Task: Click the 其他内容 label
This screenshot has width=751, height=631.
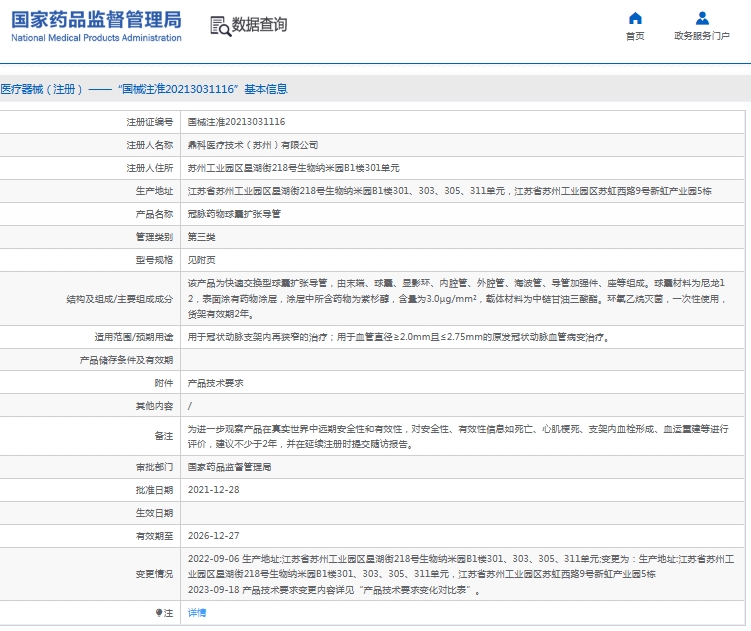Action: click(x=154, y=406)
